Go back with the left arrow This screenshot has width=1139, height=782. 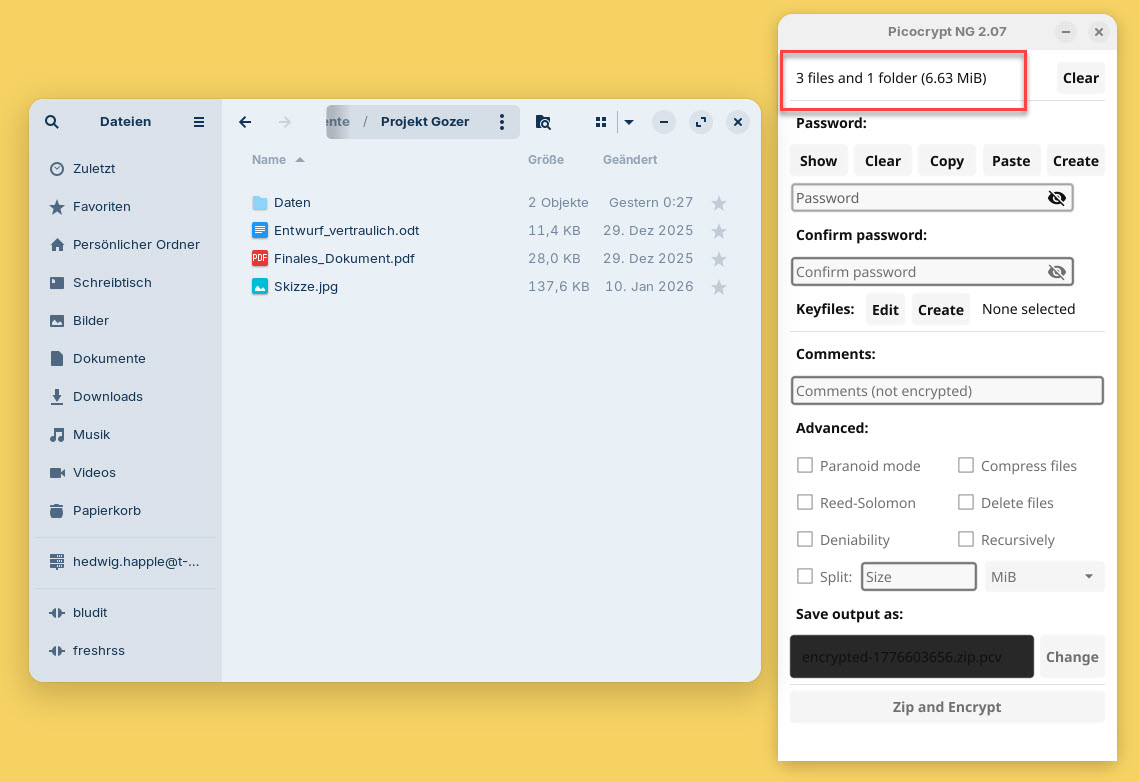(245, 122)
